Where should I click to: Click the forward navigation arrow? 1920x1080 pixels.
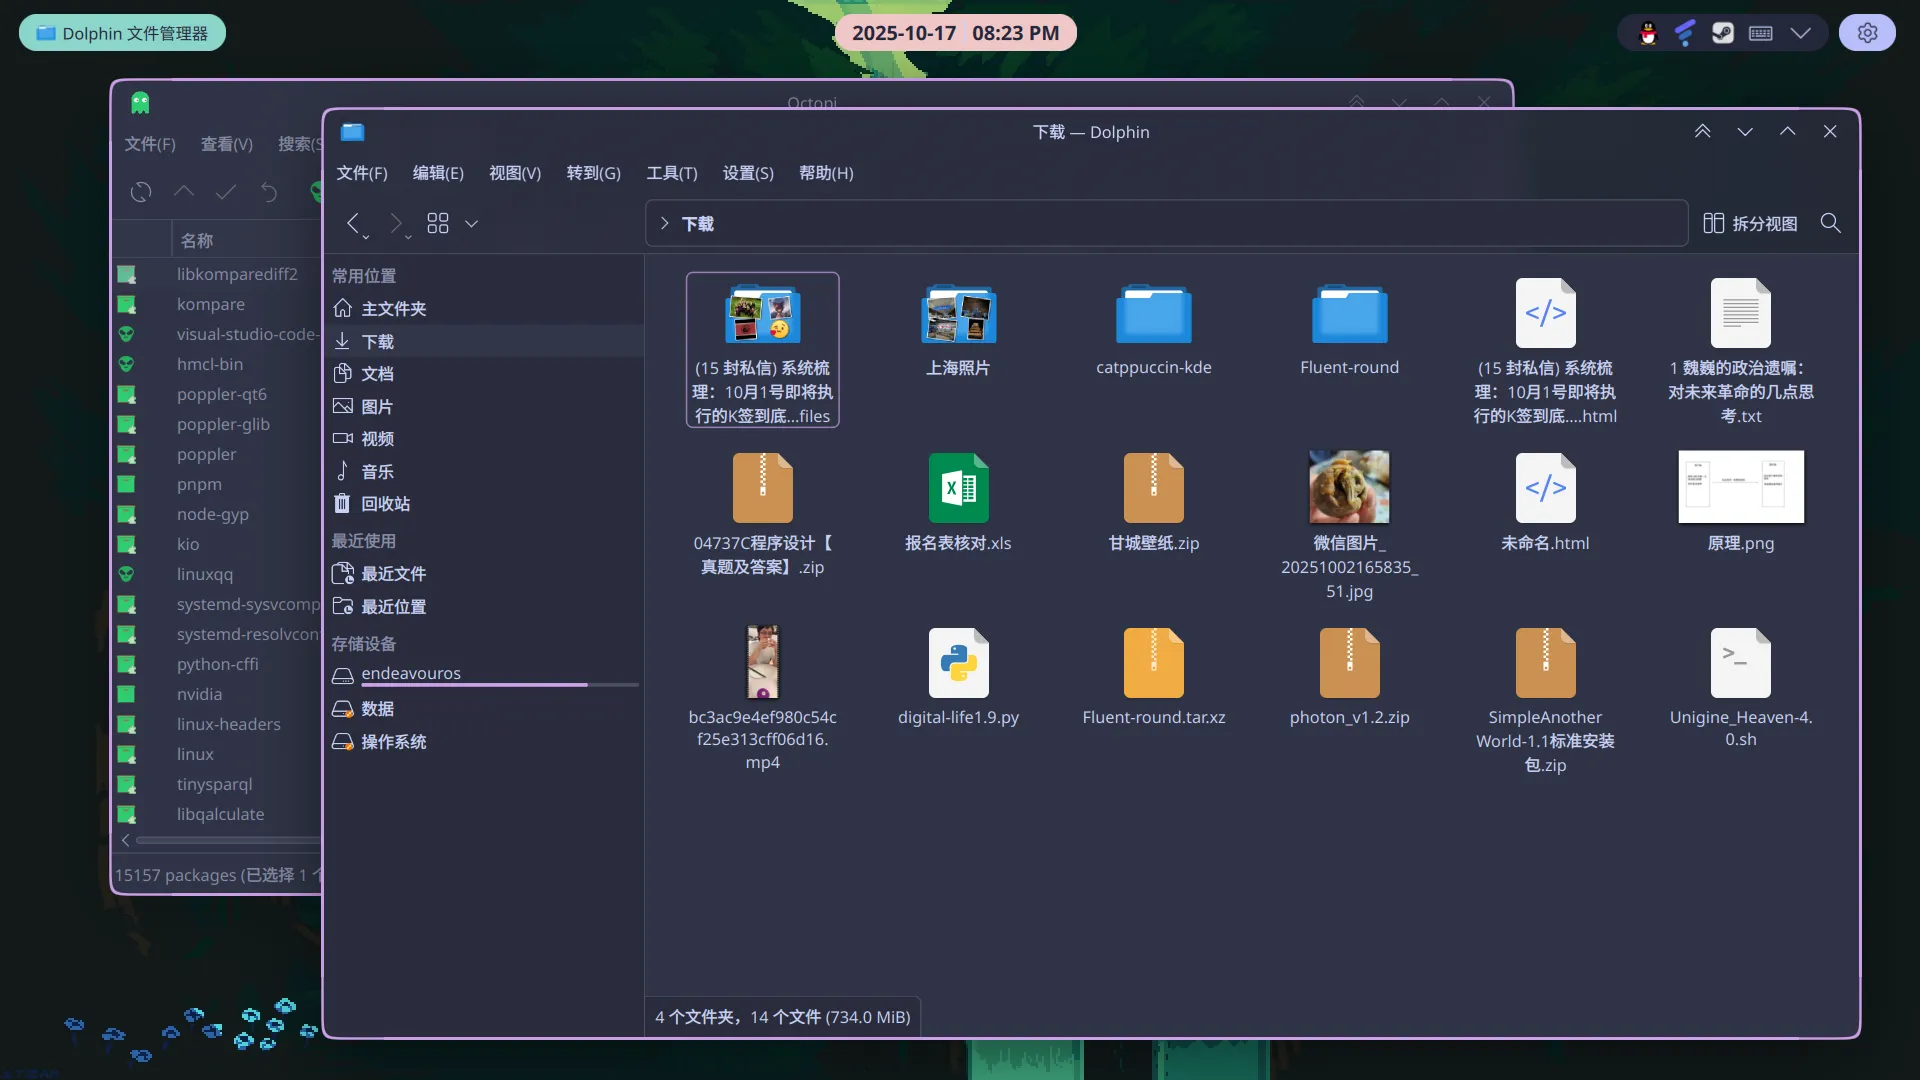(x=395, y=223)
